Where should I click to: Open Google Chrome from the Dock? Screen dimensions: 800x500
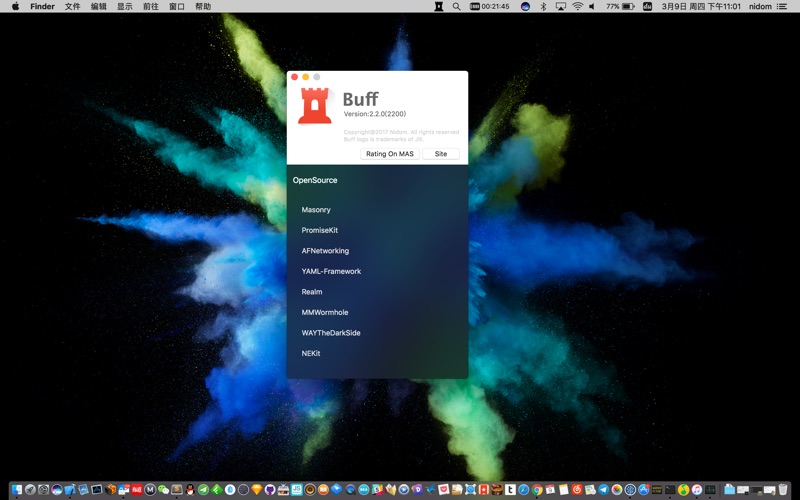[x=537, y=490]
